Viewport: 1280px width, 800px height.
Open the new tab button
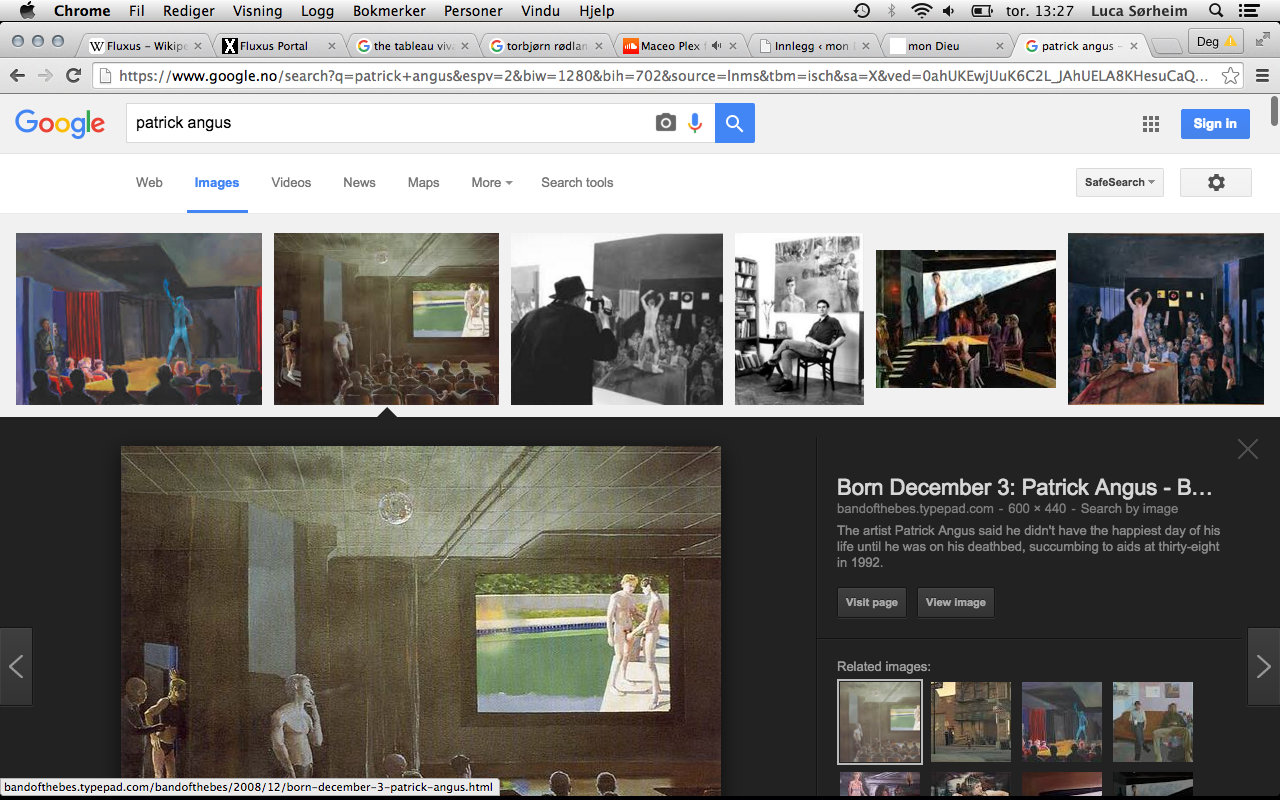[x=1165, y=46]
